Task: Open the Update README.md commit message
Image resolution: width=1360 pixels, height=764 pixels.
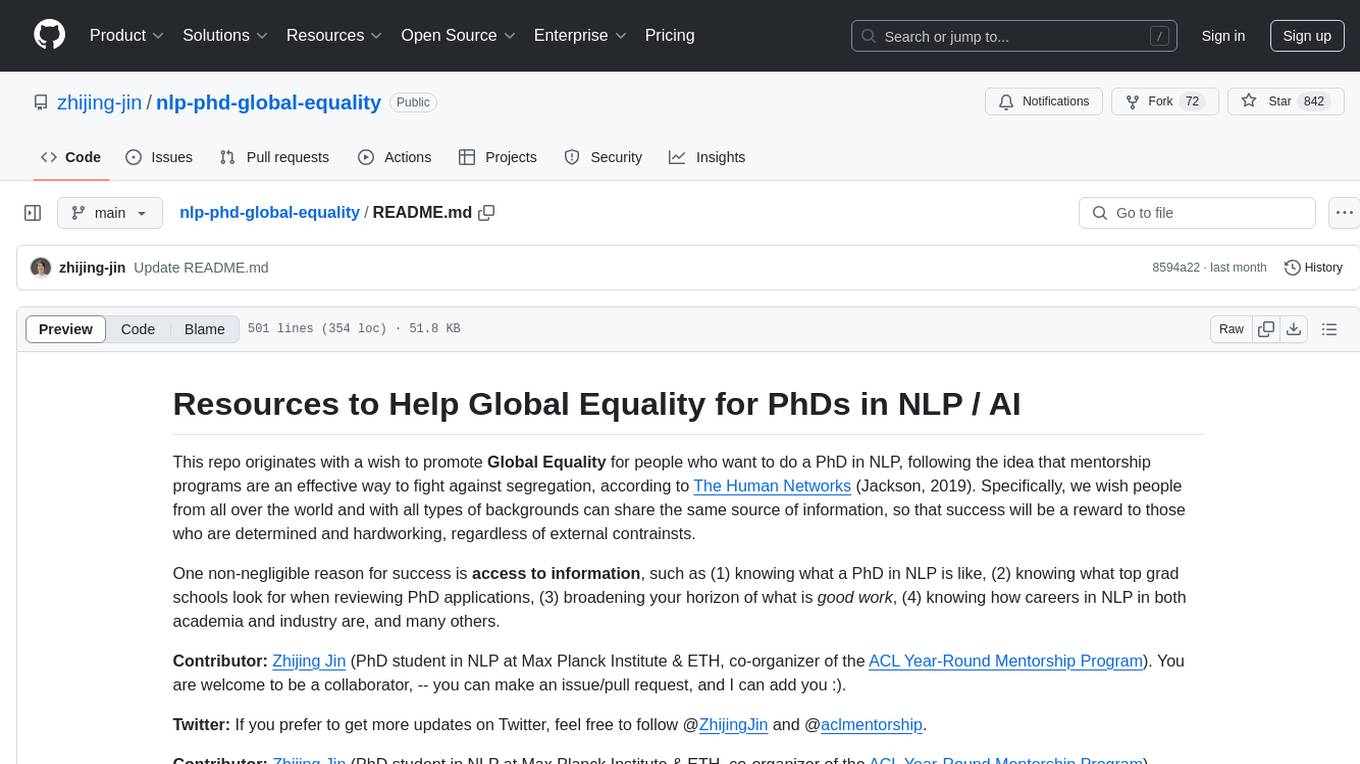Action: [201, 267]
